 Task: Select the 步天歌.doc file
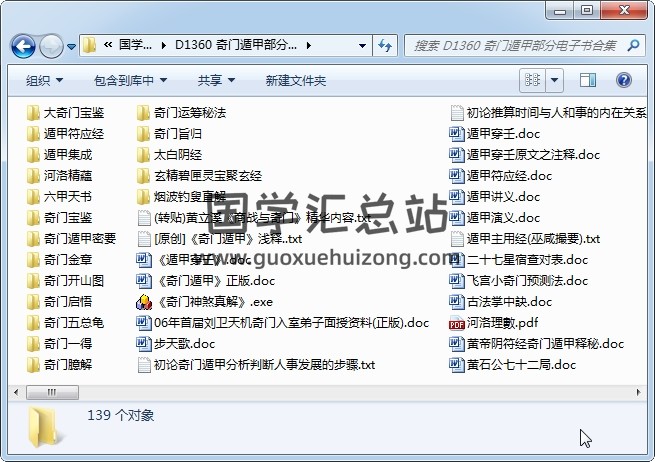[x=176, y=343]
